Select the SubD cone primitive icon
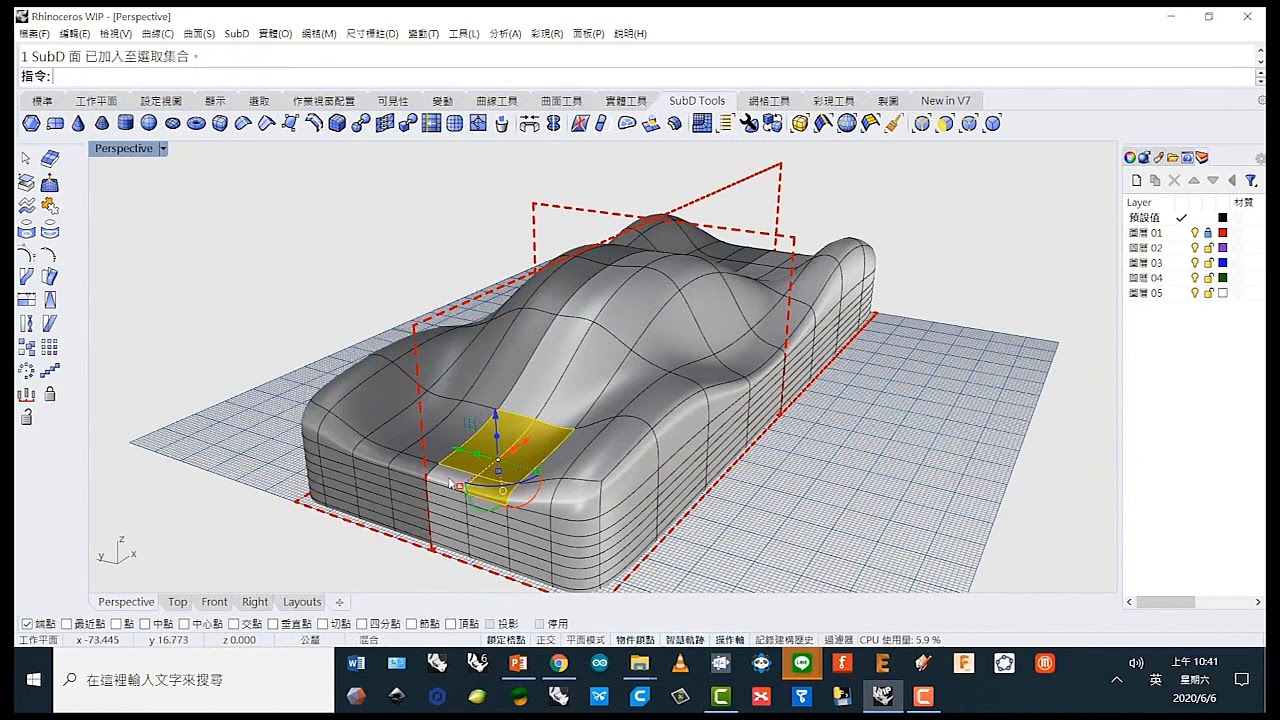This screenshot has height=720, width=1280. pos(78,123)
